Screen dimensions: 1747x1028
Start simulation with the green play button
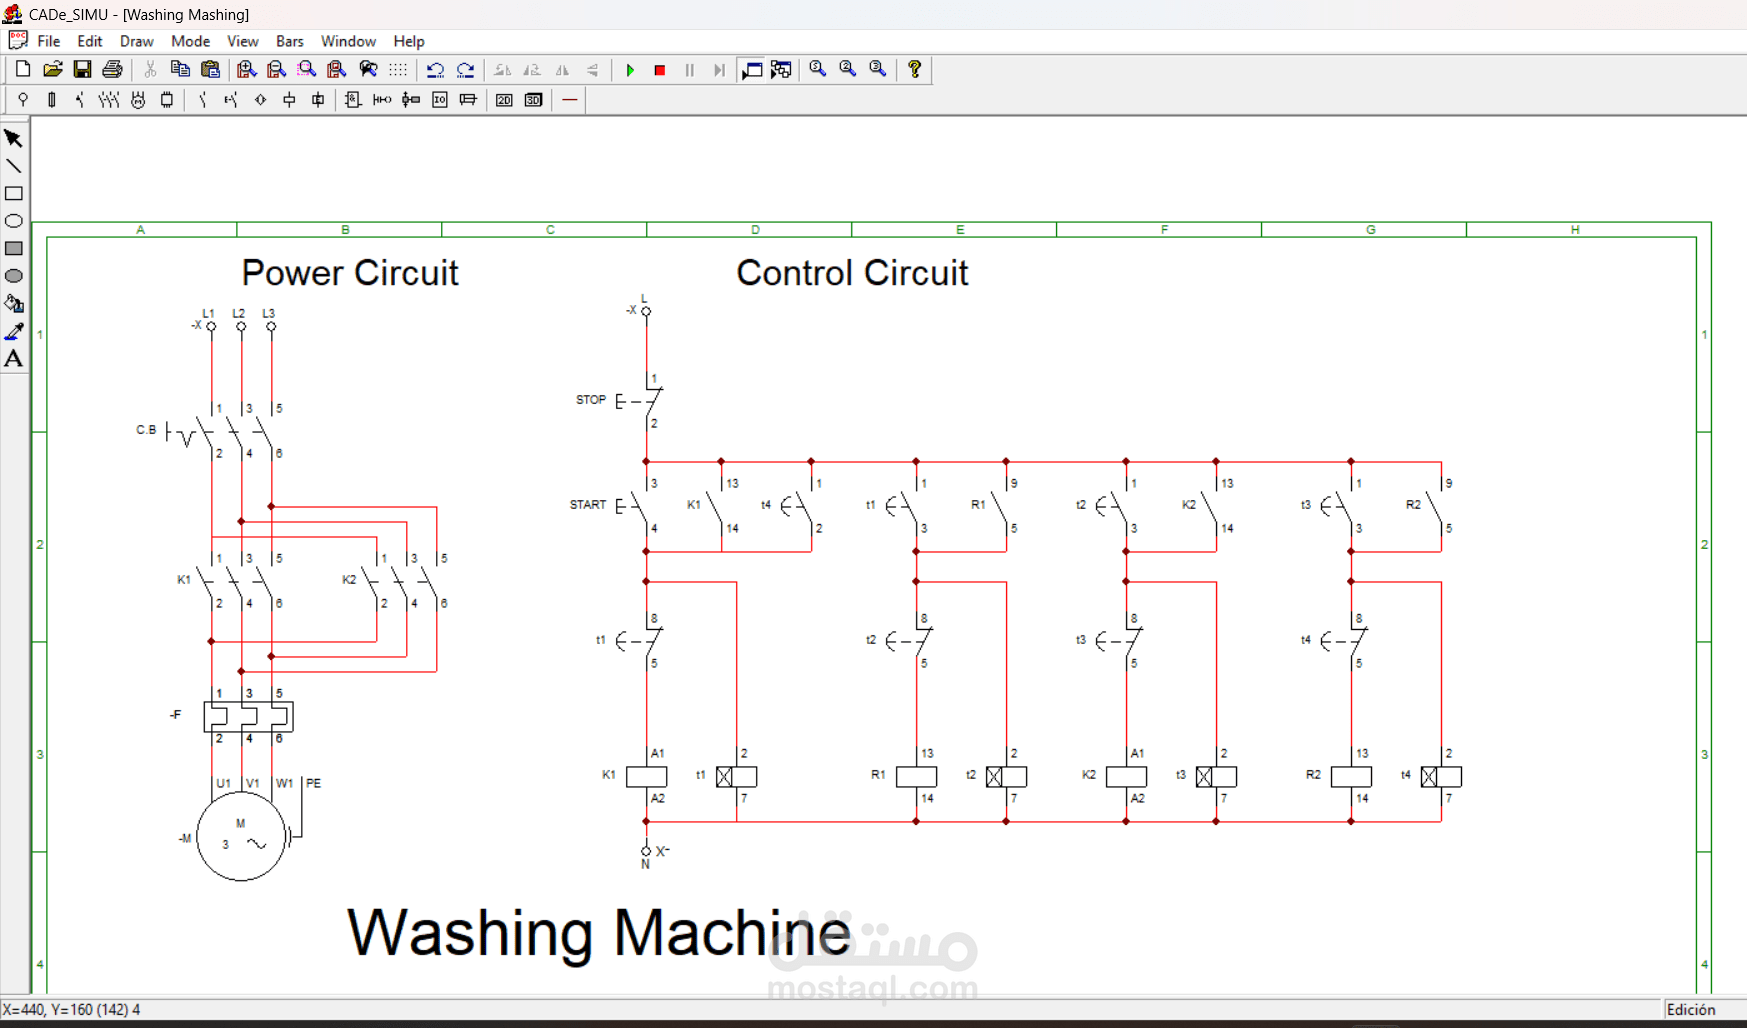click(x=630, y=69)
